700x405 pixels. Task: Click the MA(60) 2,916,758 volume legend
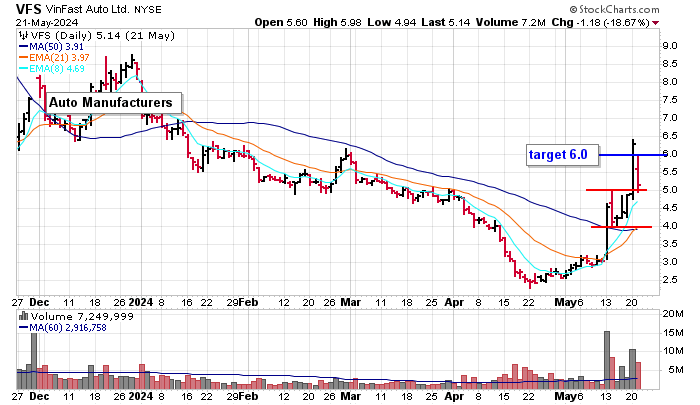[62, 328]
